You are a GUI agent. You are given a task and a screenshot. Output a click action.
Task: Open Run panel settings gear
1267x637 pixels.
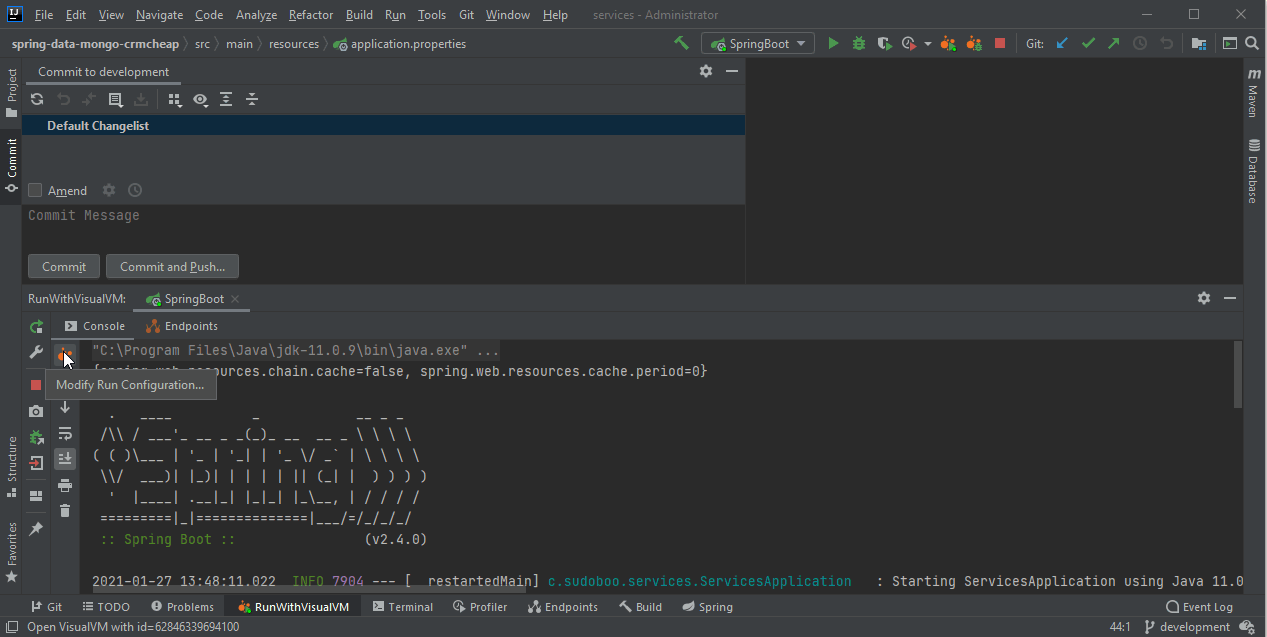point(1204,298)
